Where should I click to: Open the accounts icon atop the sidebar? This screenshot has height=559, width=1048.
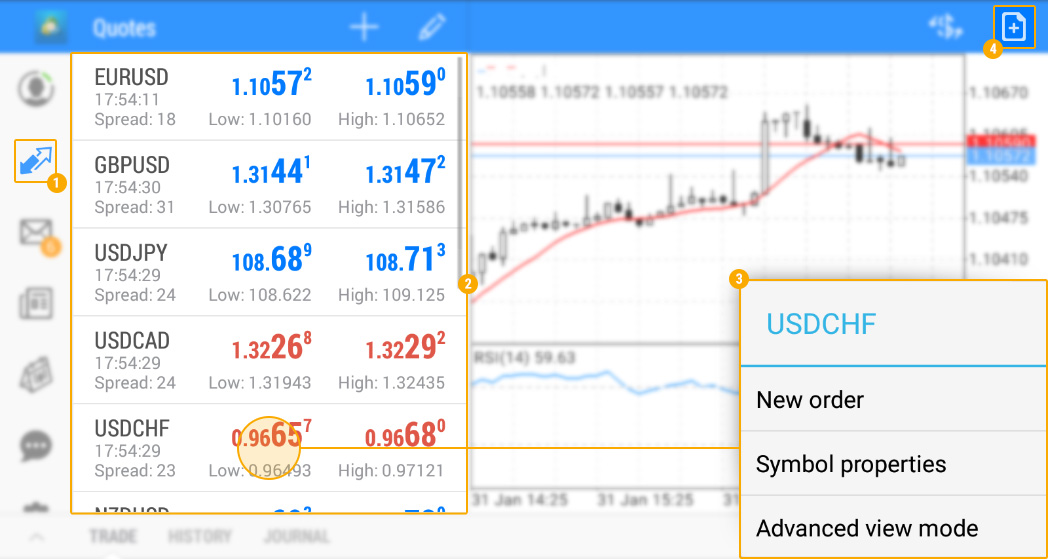(36, 88)
